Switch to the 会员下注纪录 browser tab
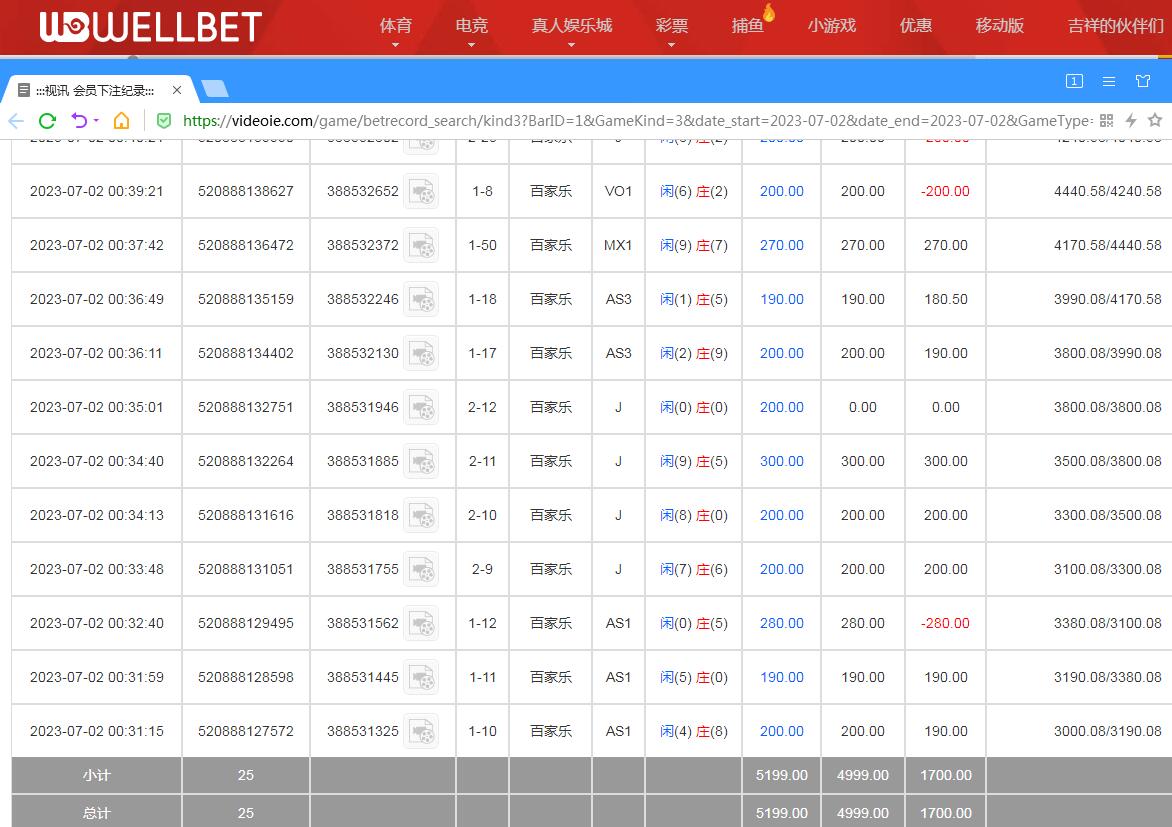 (95, 90)
